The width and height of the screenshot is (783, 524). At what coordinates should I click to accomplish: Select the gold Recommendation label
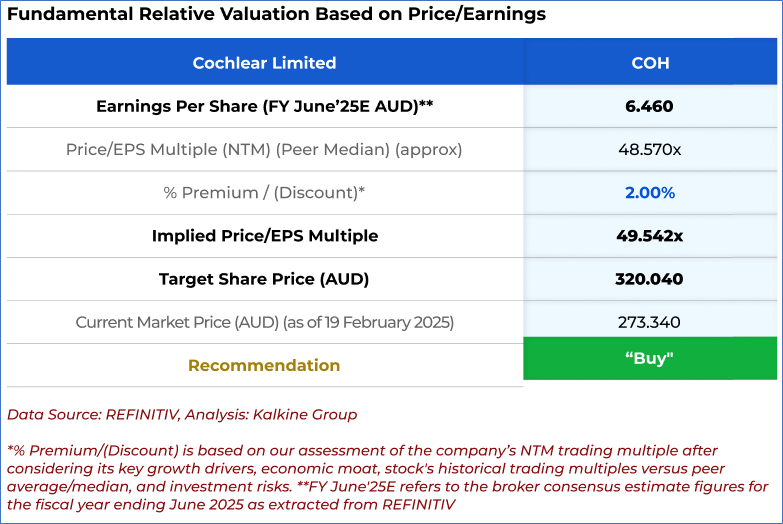[264, 365]
